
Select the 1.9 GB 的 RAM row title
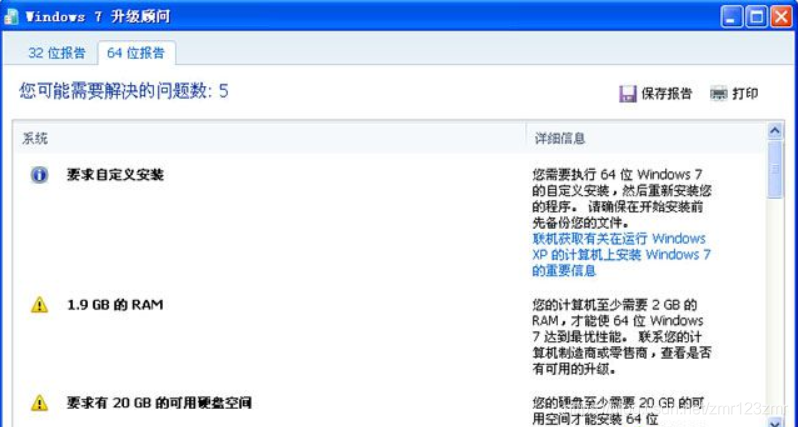point(115,305)
